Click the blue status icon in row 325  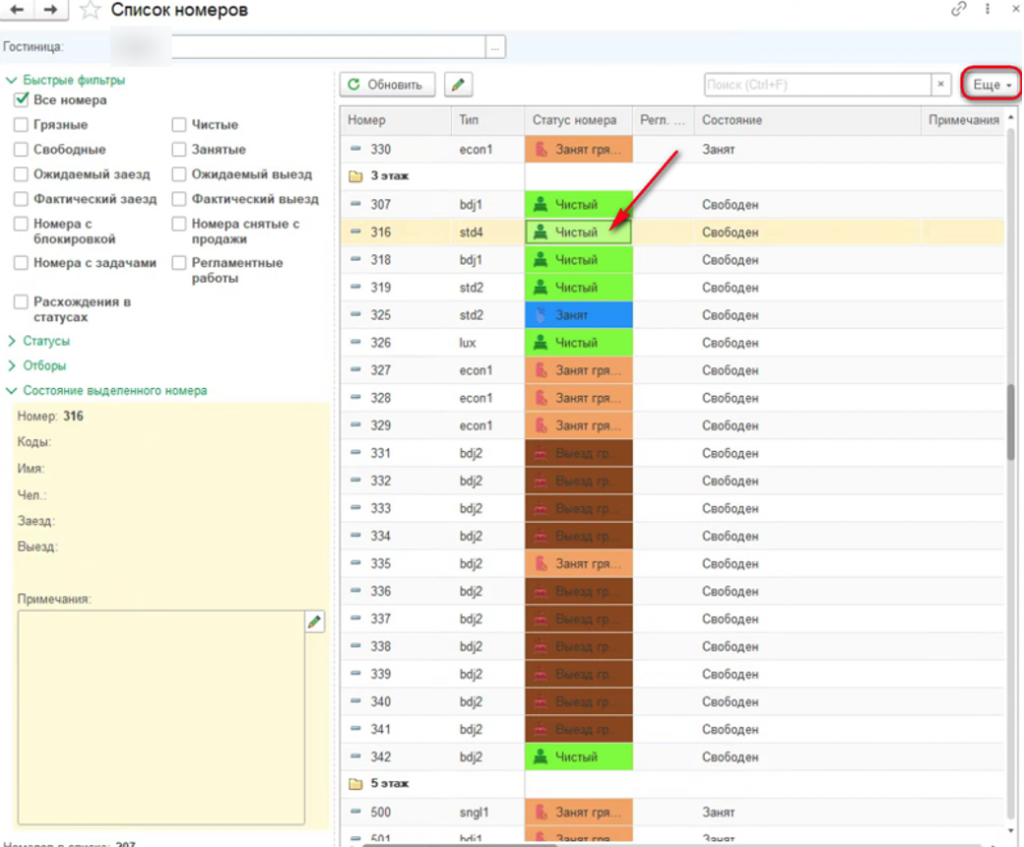click(x=541, y=315)
